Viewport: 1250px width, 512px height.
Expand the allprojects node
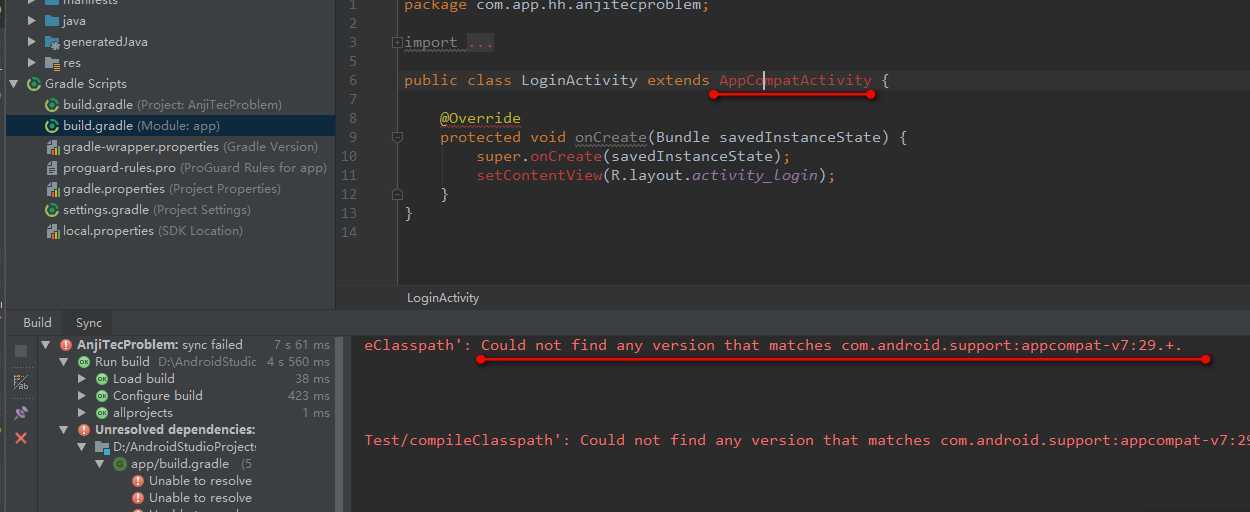tap(83, 413)
